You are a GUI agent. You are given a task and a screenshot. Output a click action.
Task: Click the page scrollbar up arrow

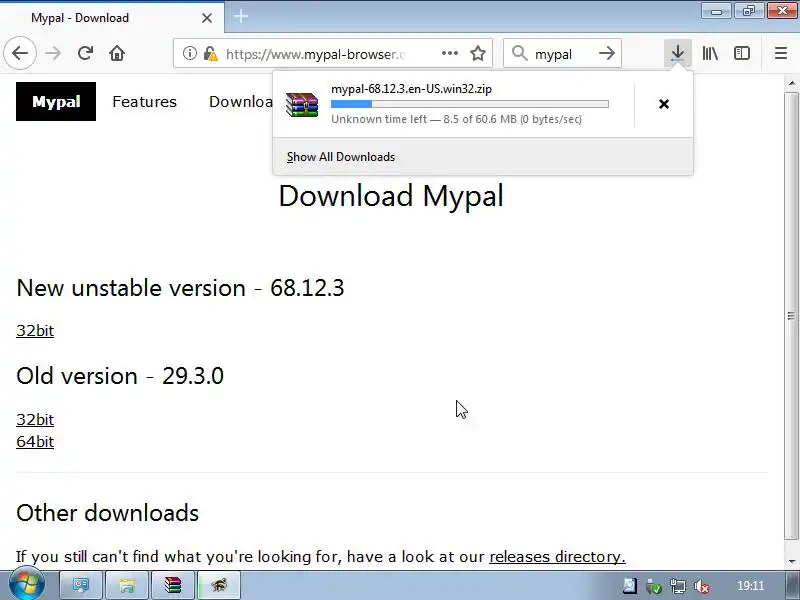click(791, 83)
